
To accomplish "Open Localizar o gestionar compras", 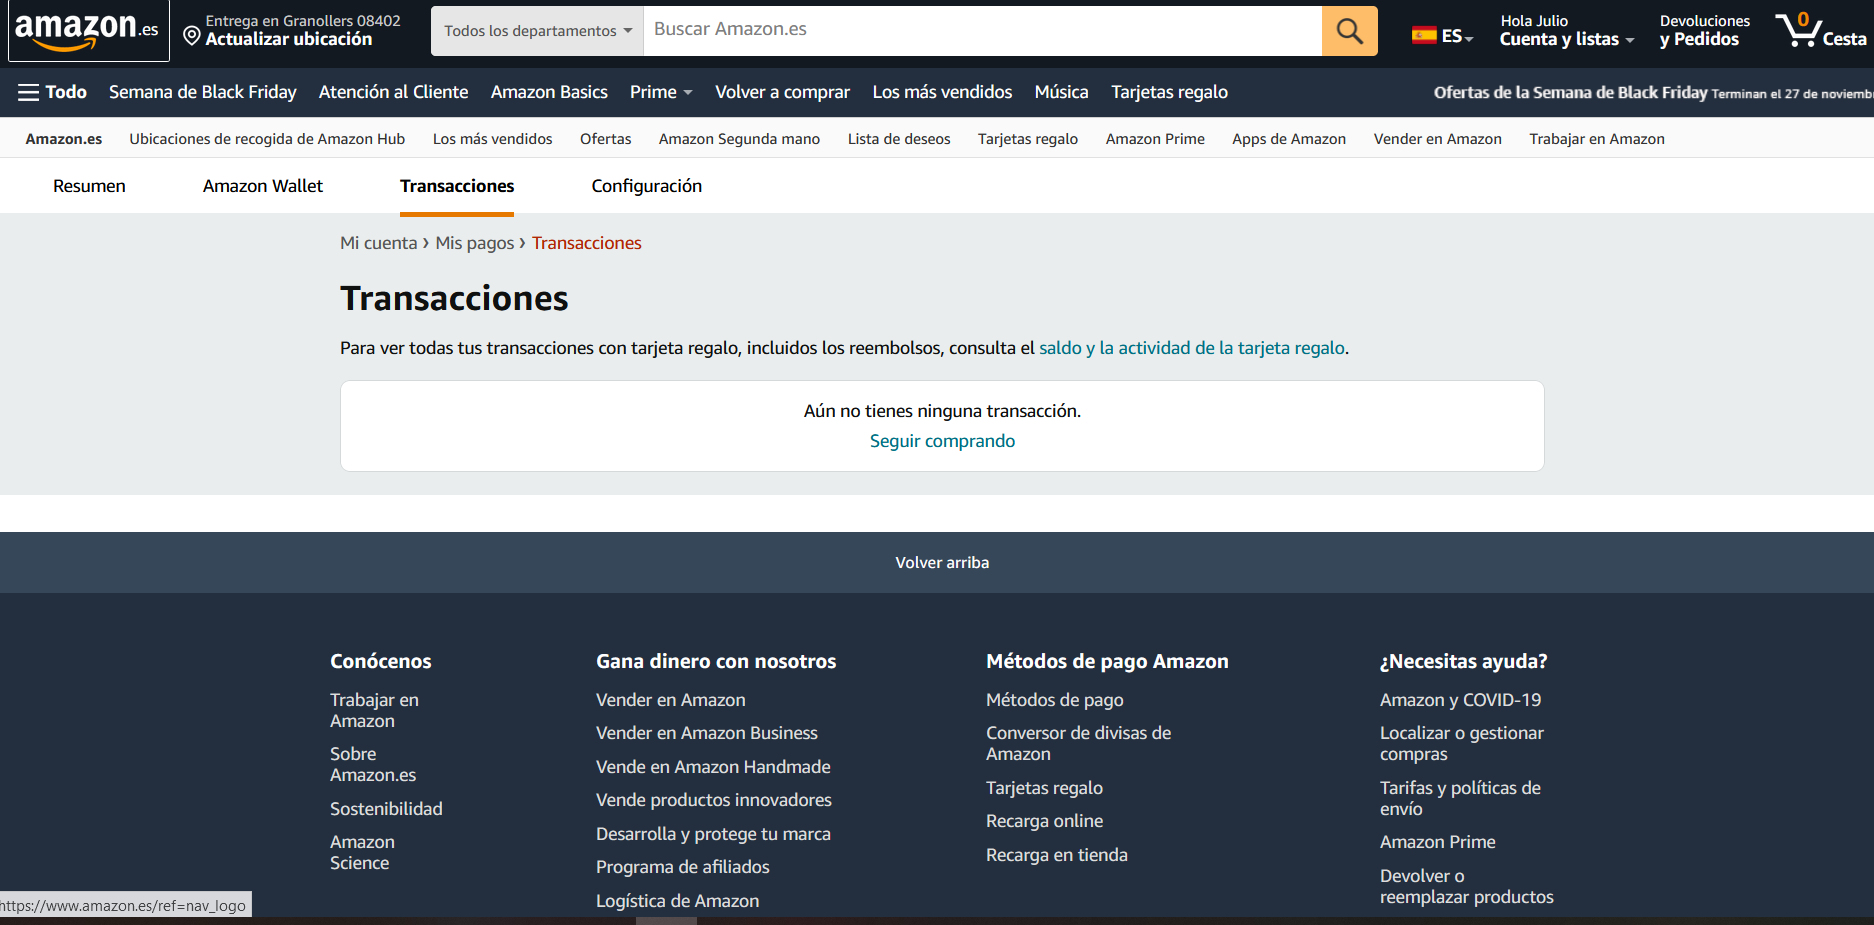I will (1462, 743).
